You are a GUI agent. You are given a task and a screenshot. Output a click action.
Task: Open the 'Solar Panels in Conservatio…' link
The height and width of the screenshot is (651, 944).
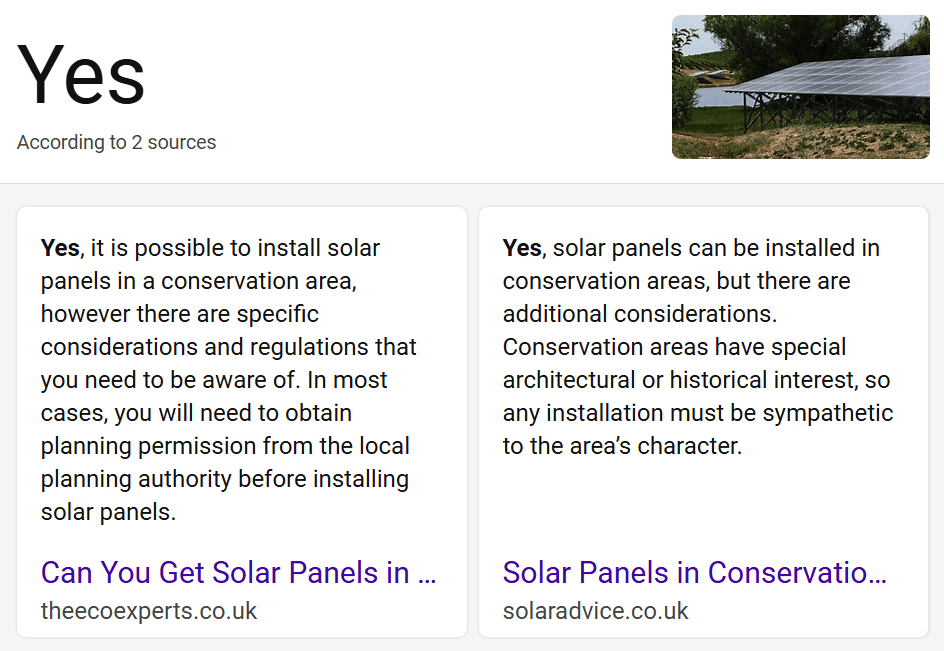[x=694, y=573]
